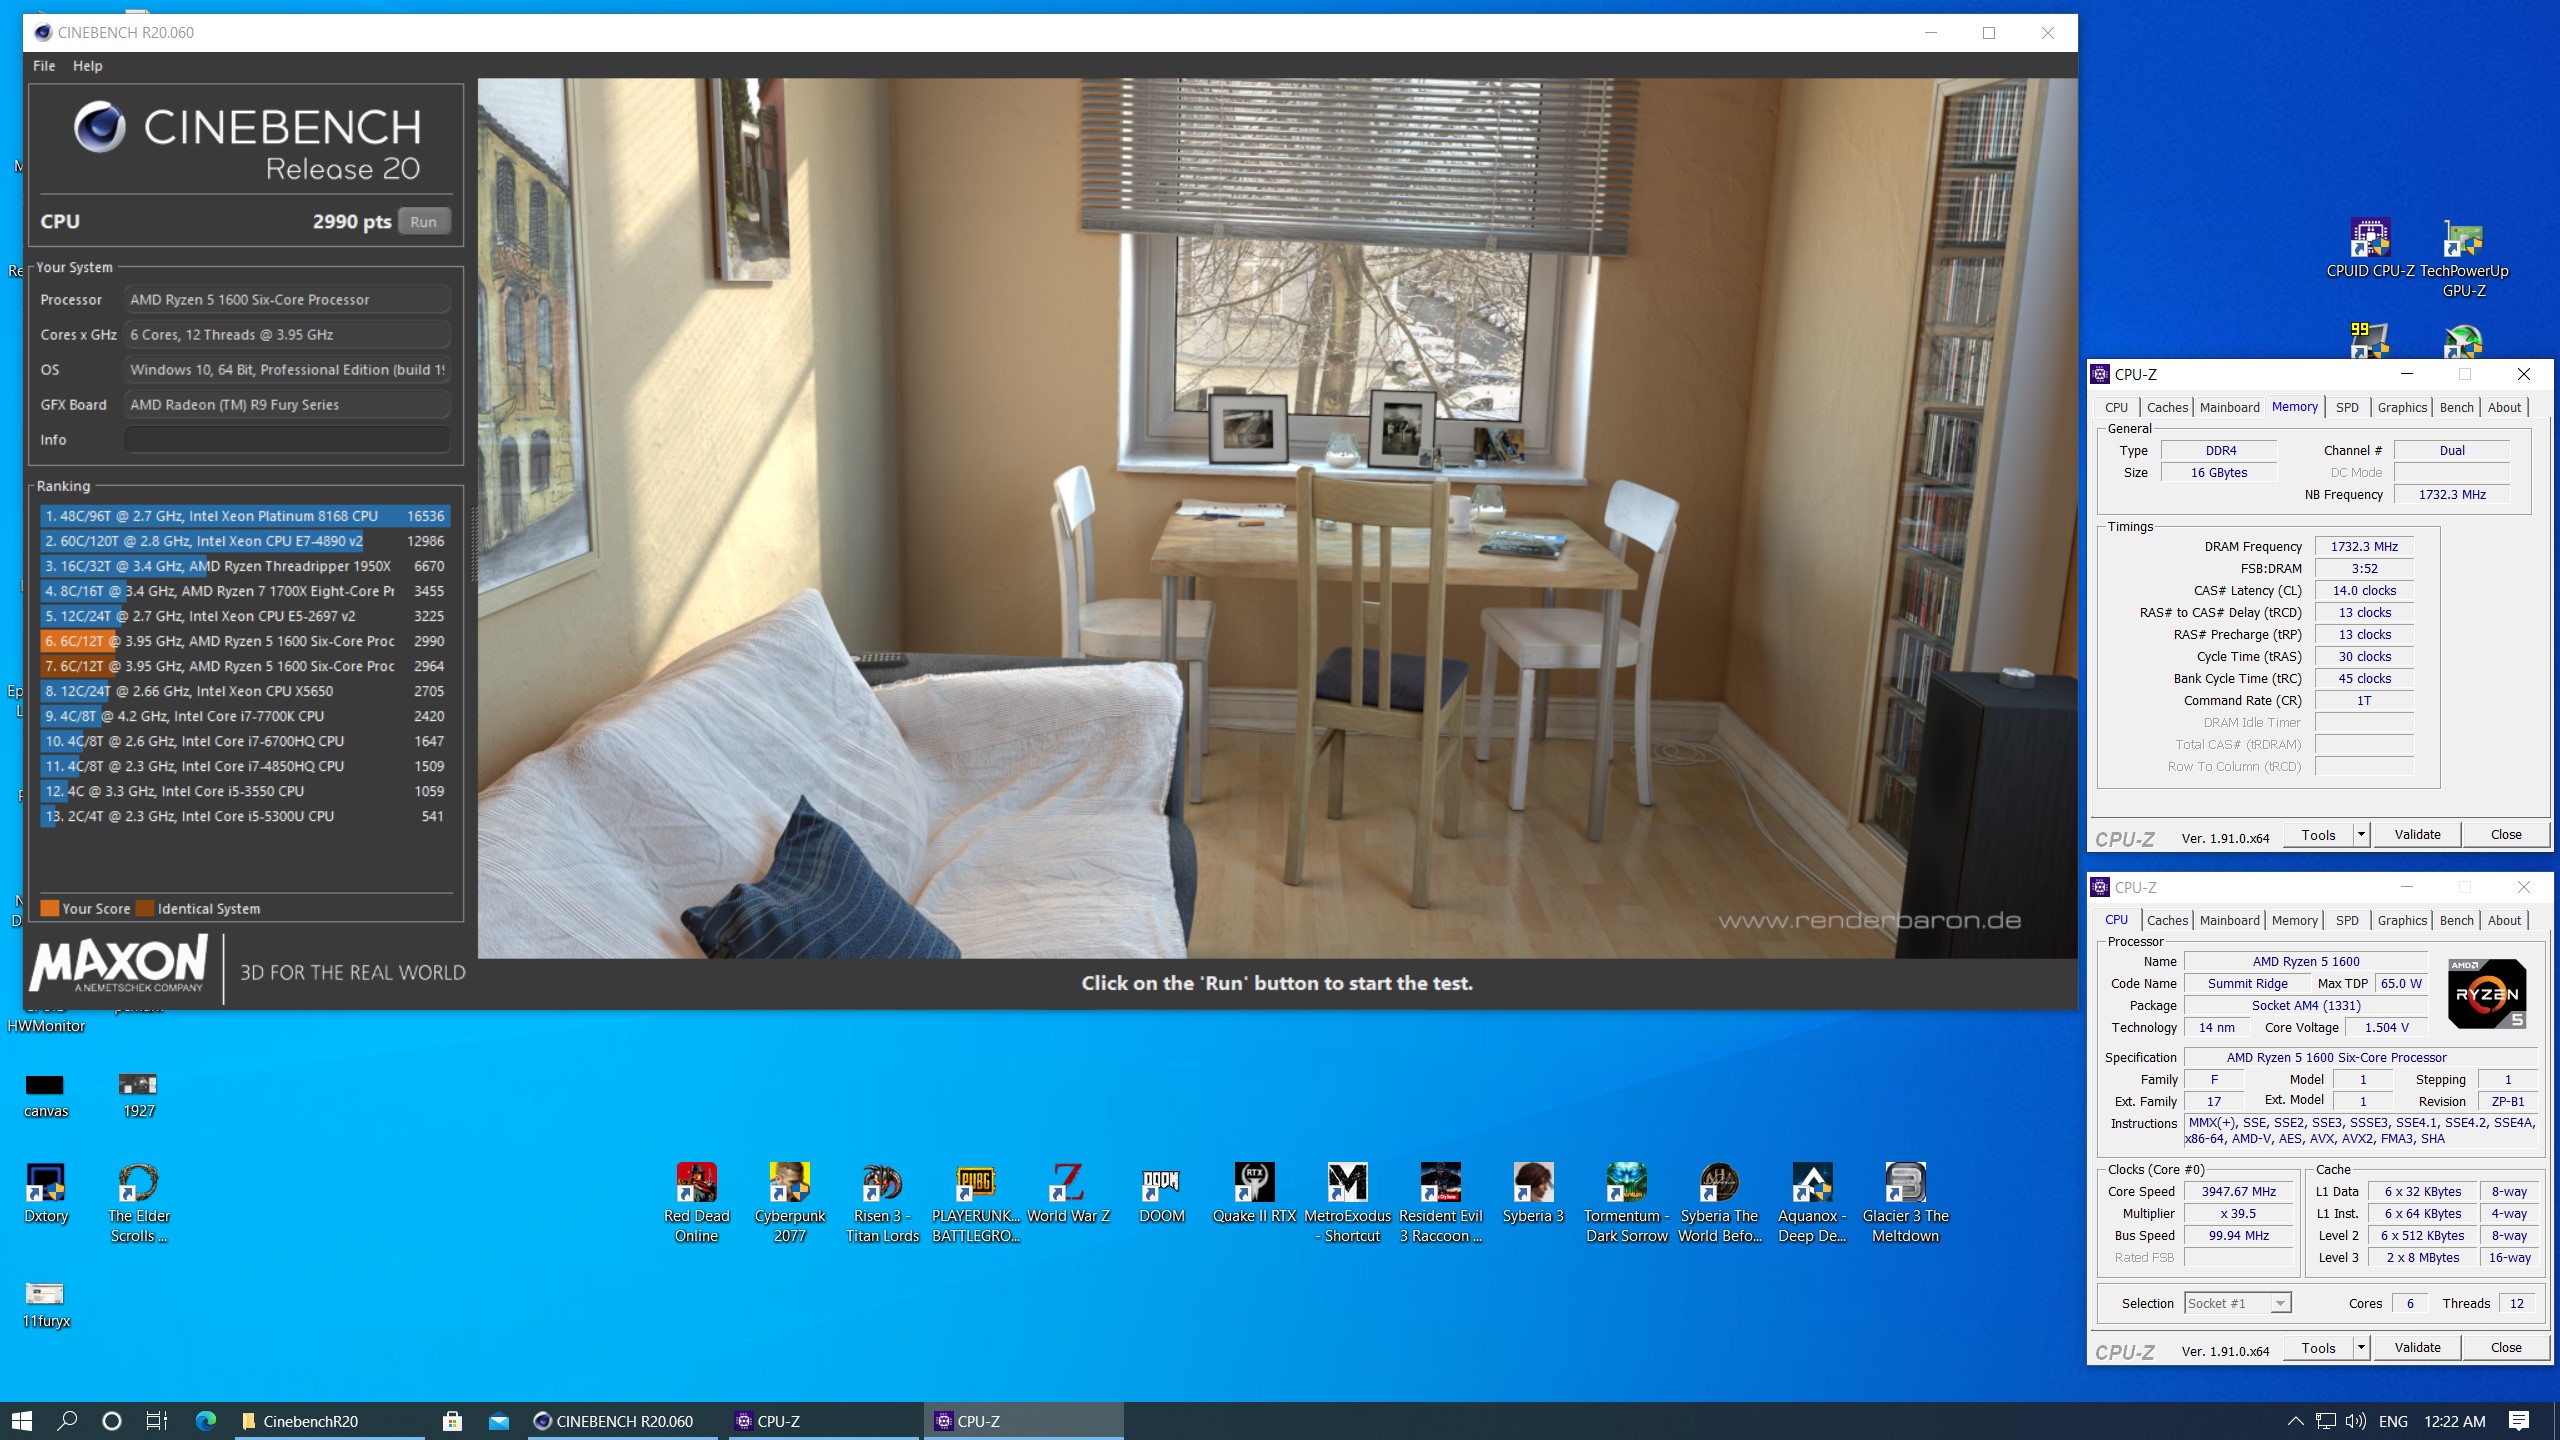Open taskbar Search icon

pyautogui.click(x=67, y=1421)
